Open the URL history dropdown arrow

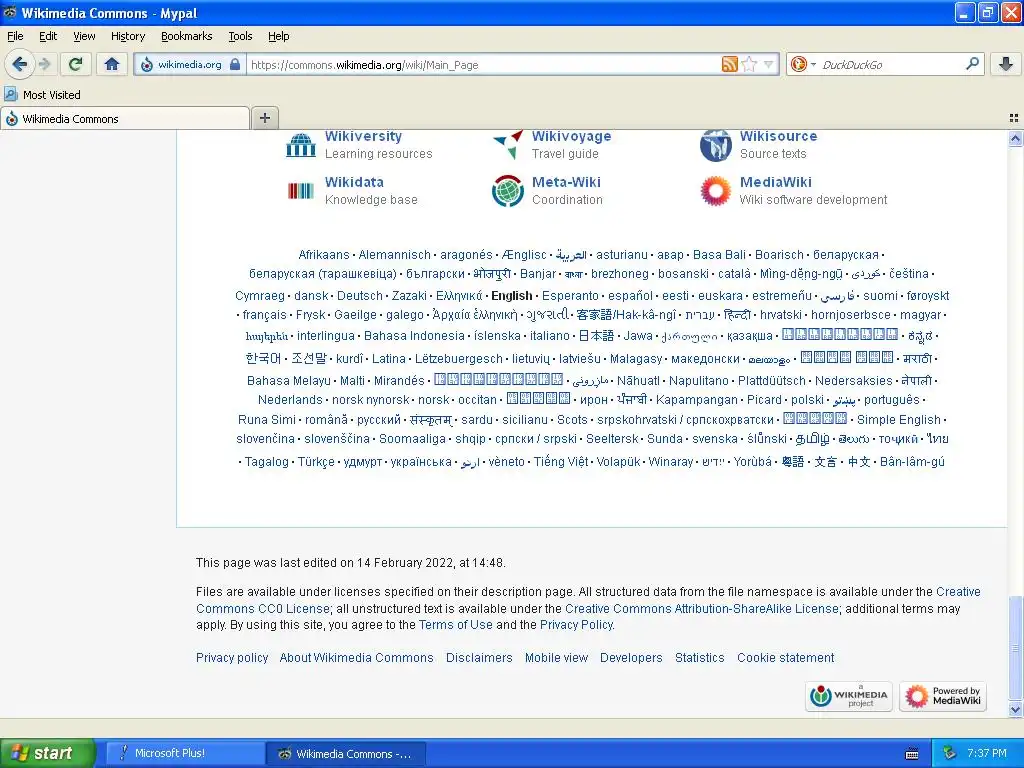click(x=769, y=64)
